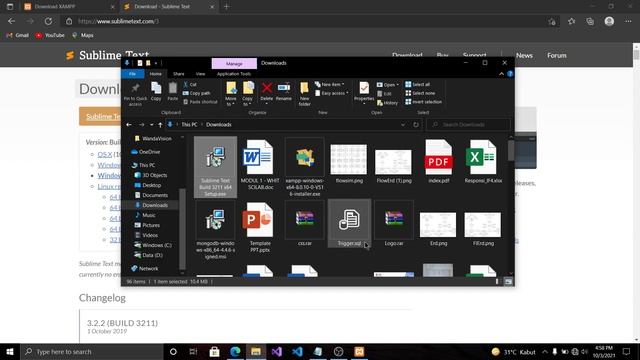Open Forum link on Sublime Text page
The width and height of the screenshot is (640, 360).
click(x=557, y=56)
